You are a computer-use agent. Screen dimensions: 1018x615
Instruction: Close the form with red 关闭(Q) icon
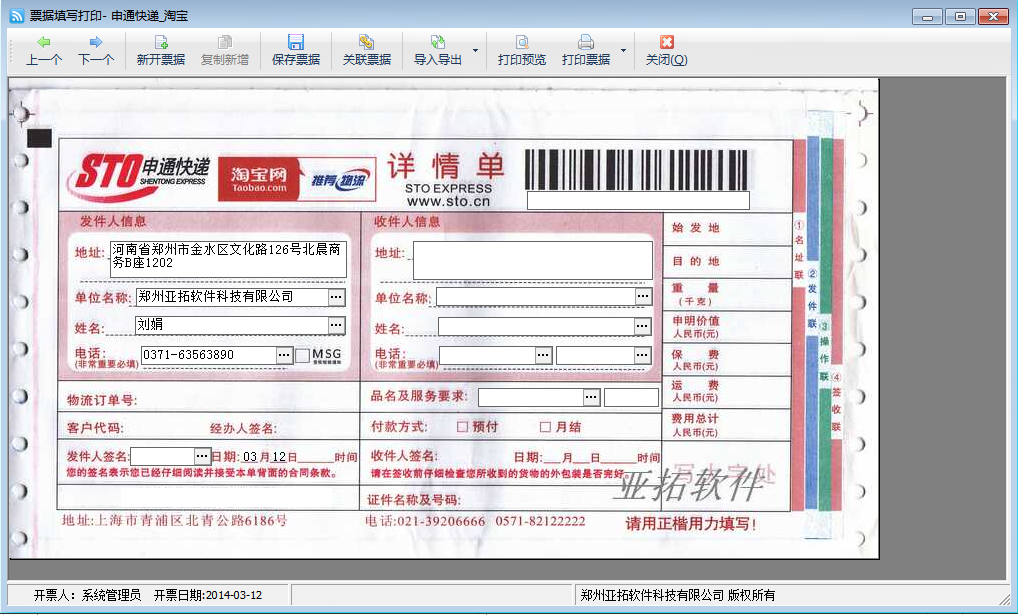666,51
